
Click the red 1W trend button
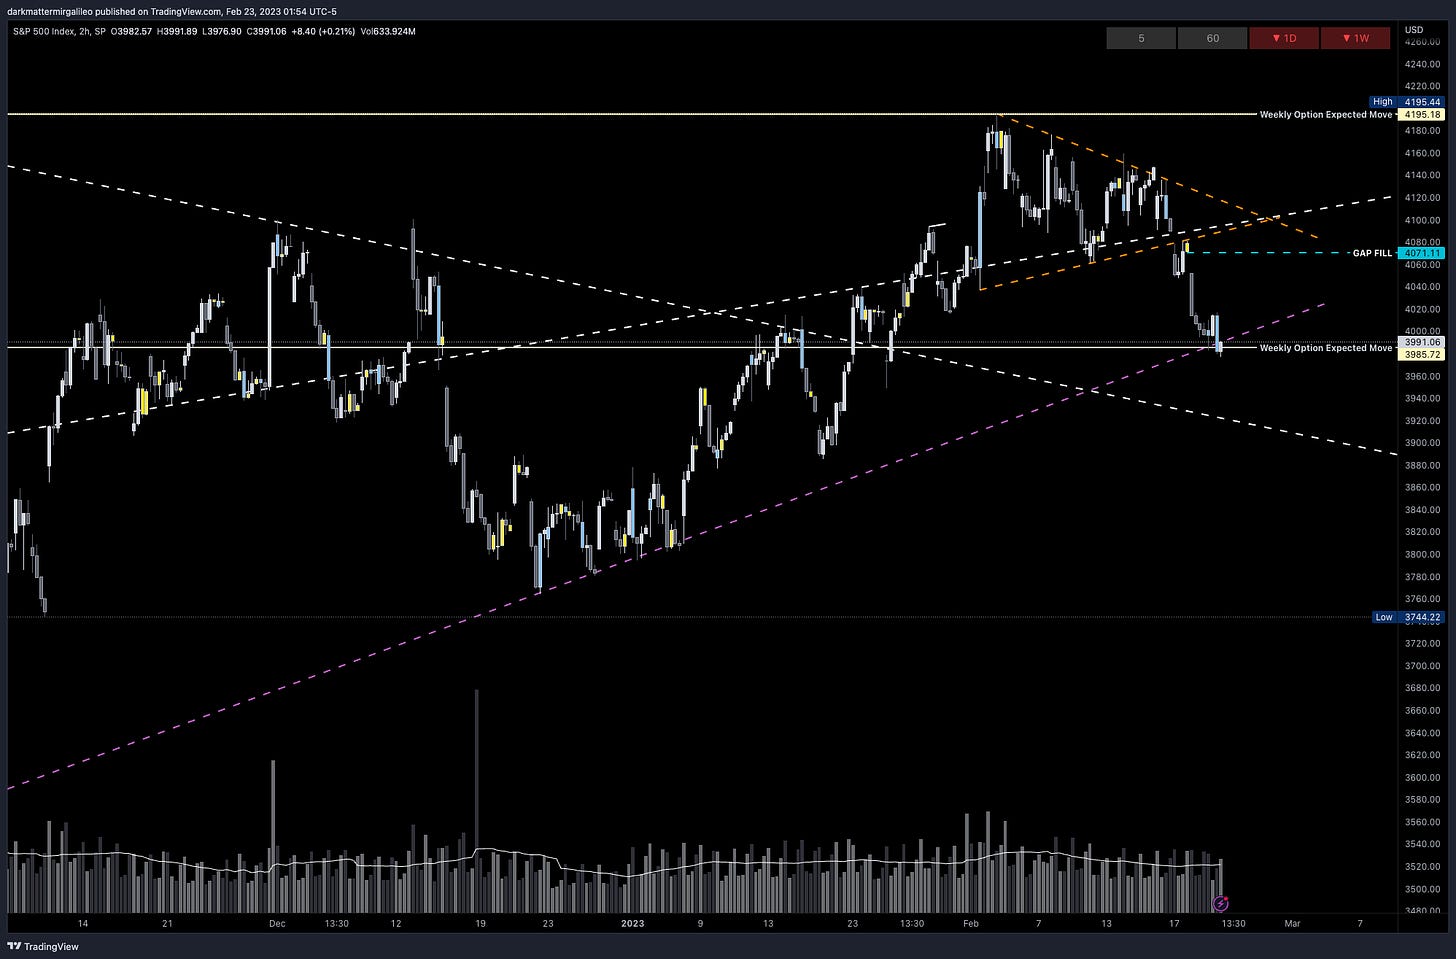(1356, 38)
